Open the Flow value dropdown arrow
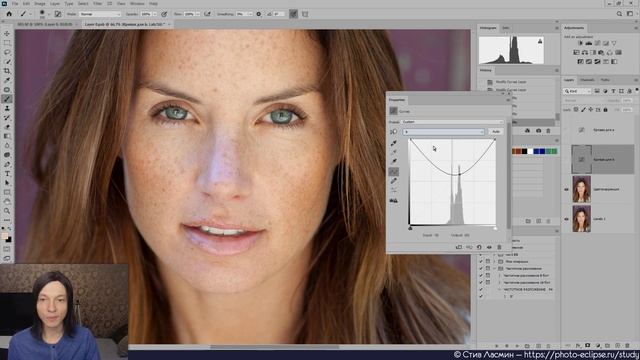Screen dimensions: 640x360 coord(198,14)
